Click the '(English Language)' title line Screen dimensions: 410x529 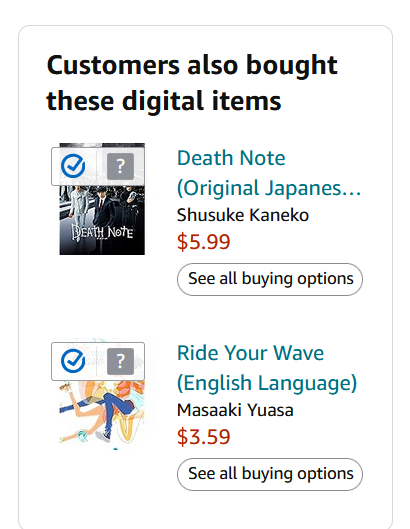point(267,383)
